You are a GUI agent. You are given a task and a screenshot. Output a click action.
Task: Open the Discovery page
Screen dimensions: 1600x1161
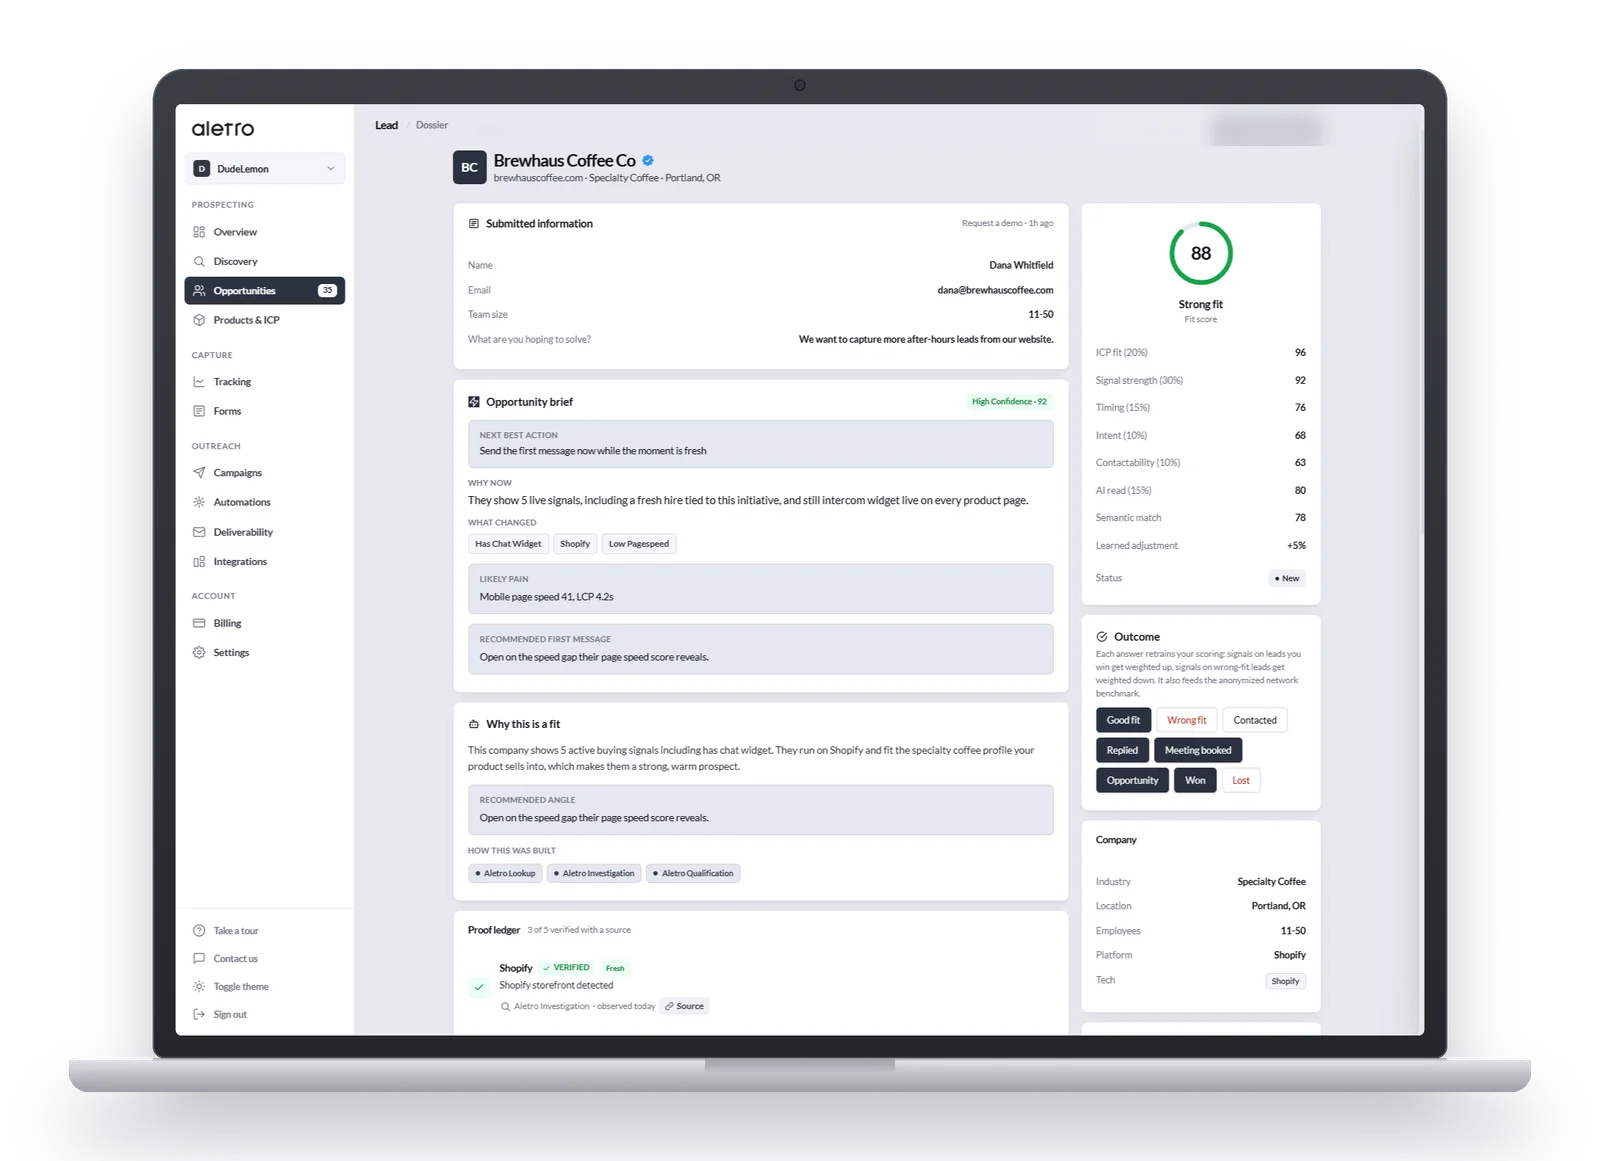tap(264, 261)
